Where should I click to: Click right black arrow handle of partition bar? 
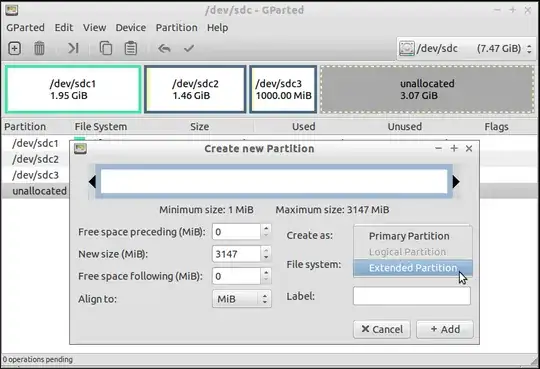click(x=456, y=182)
